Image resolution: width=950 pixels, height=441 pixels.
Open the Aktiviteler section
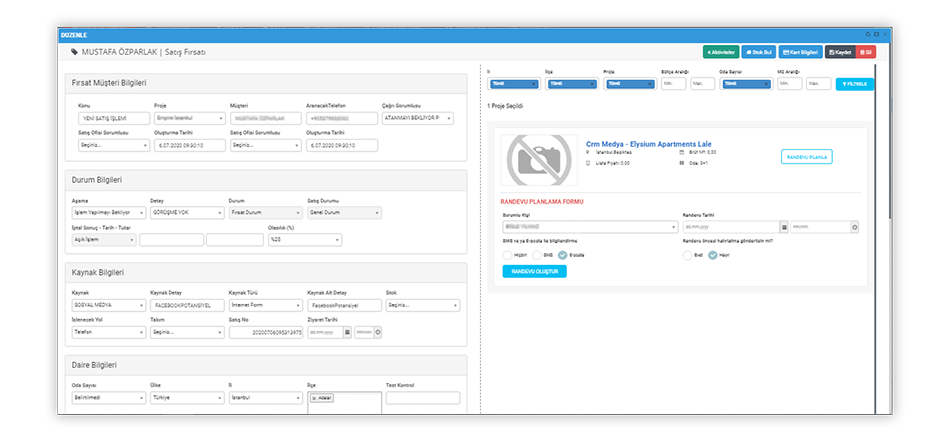[721, 51]
